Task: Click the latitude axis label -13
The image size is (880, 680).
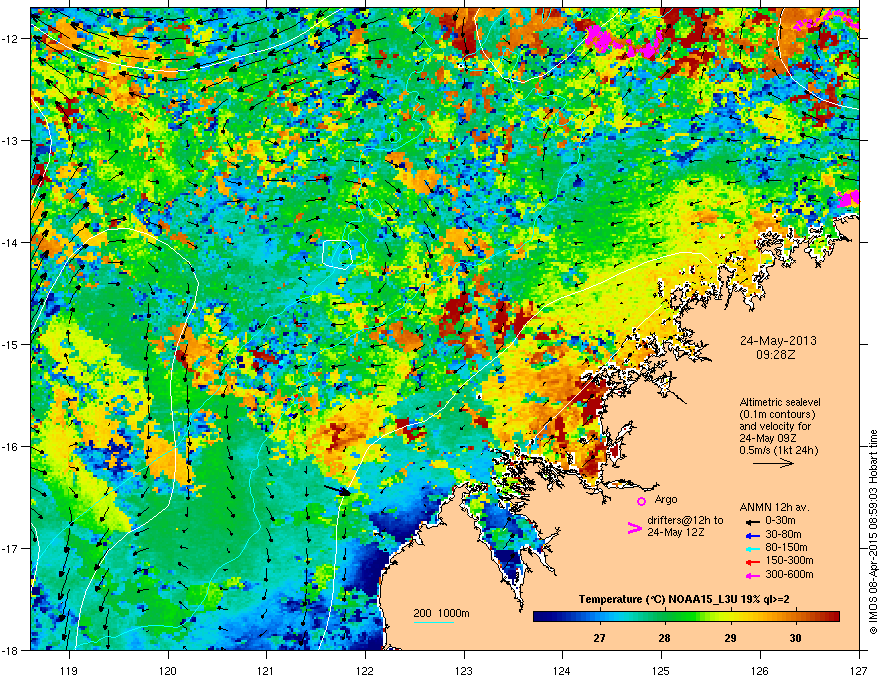Action: pyautogui.click(x=11, y=141)
